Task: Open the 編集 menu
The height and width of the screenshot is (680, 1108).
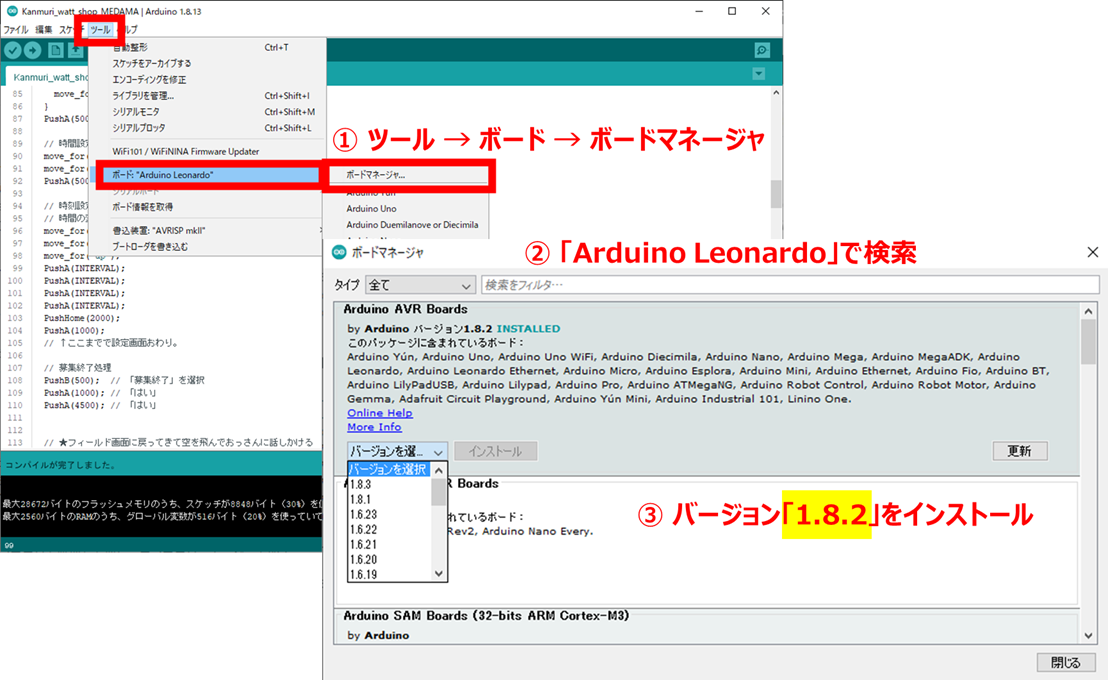Action: (44, 30)
